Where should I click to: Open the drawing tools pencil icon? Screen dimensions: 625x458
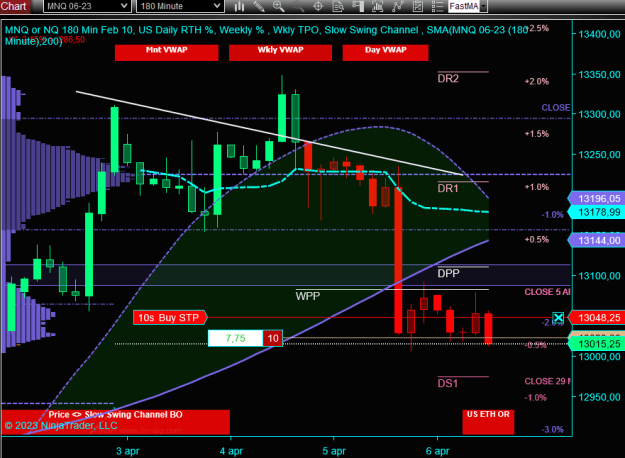coord(259,6)
